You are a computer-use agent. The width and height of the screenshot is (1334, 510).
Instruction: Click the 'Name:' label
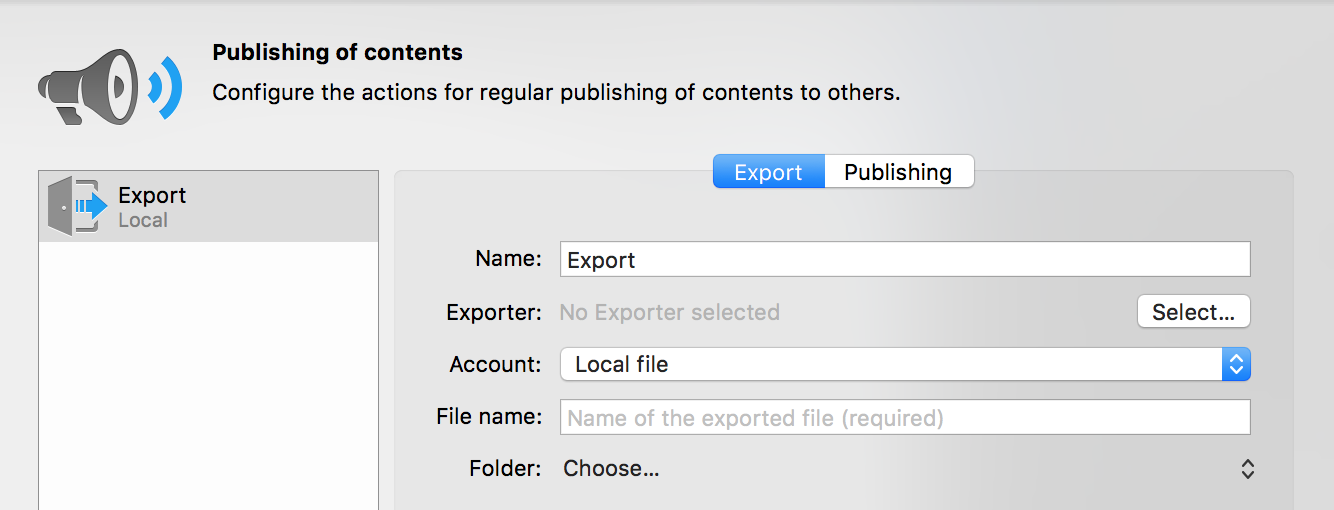click(x=509, y=259)
